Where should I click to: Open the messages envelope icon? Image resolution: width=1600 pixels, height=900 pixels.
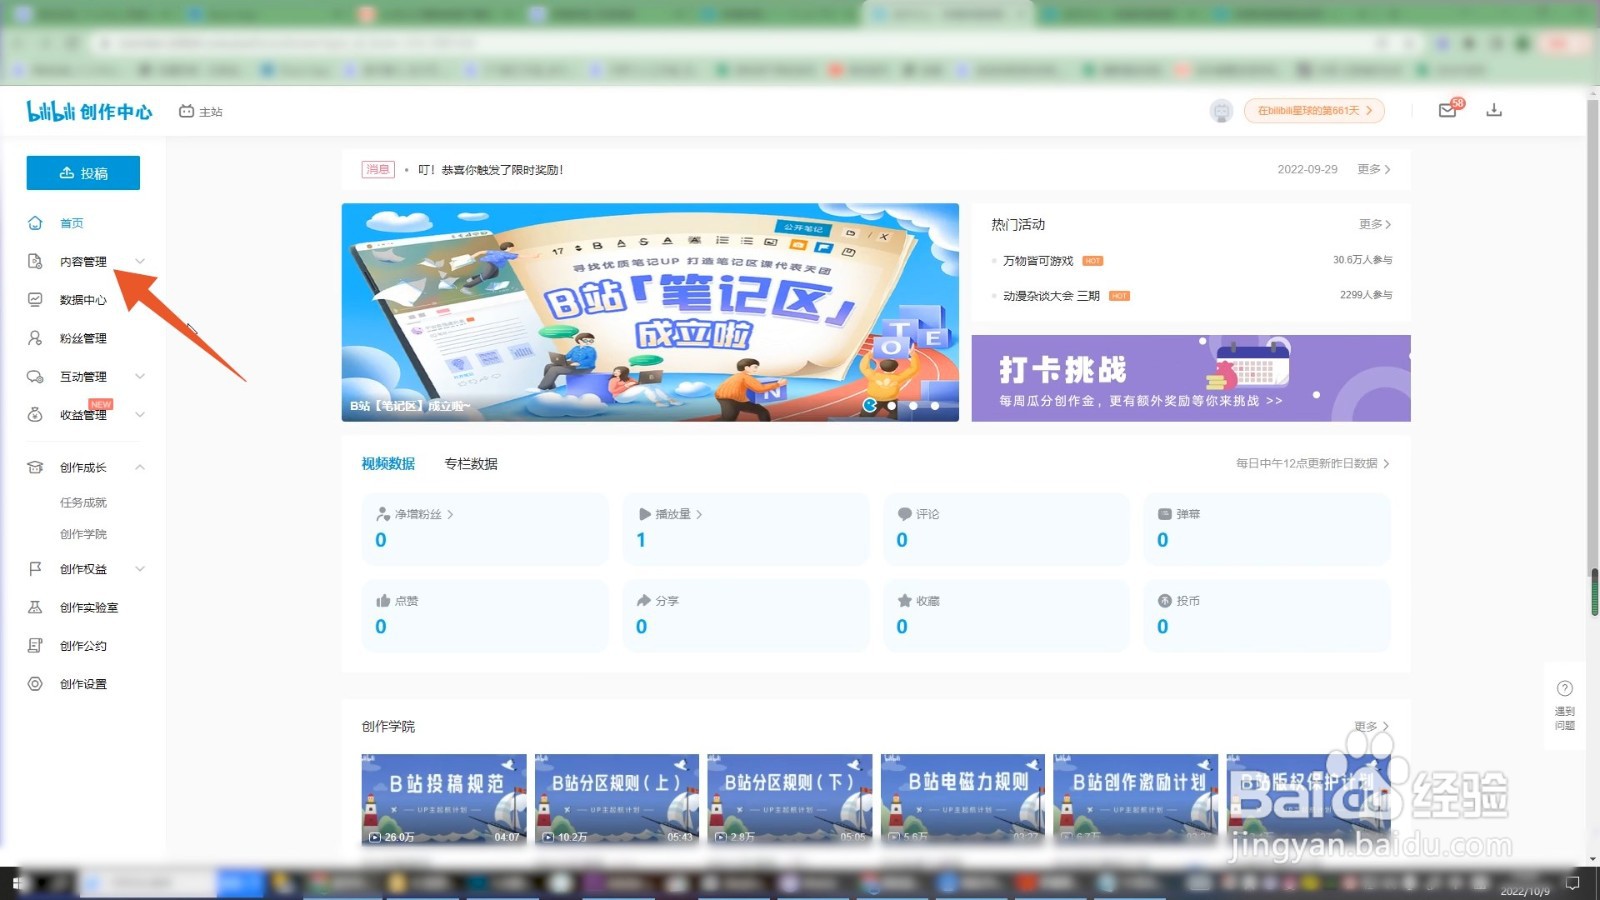point(1449,109)
